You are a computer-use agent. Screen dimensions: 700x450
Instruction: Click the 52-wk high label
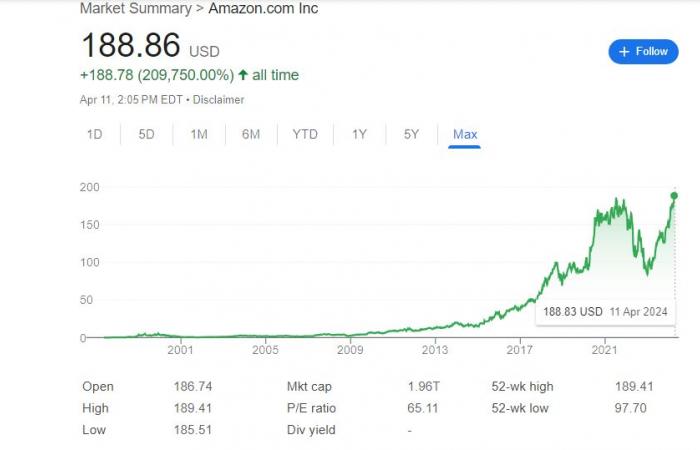[x=521, y=386]
